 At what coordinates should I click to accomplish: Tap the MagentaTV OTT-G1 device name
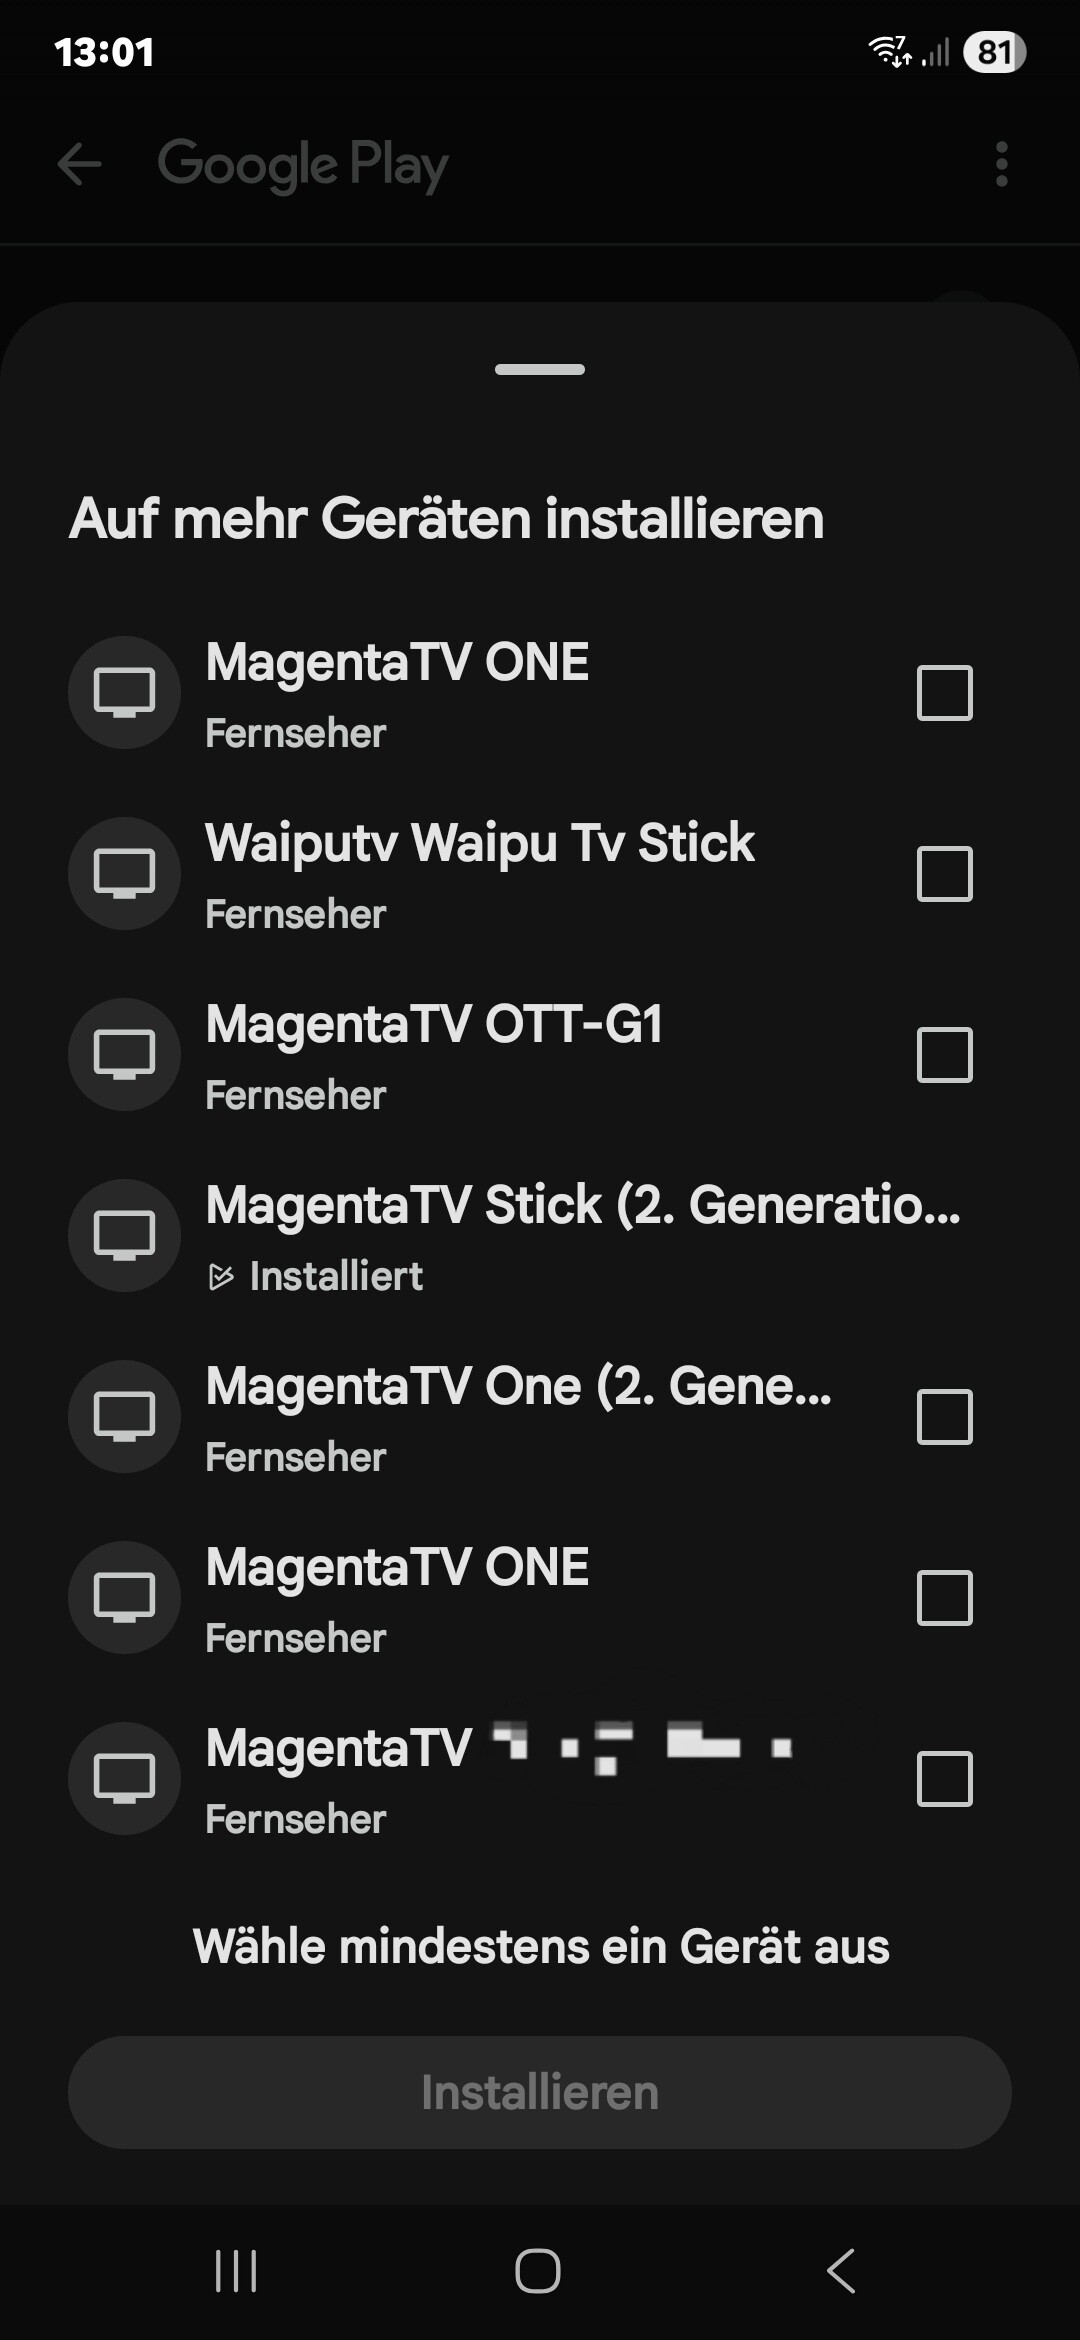click(434, 1025)
